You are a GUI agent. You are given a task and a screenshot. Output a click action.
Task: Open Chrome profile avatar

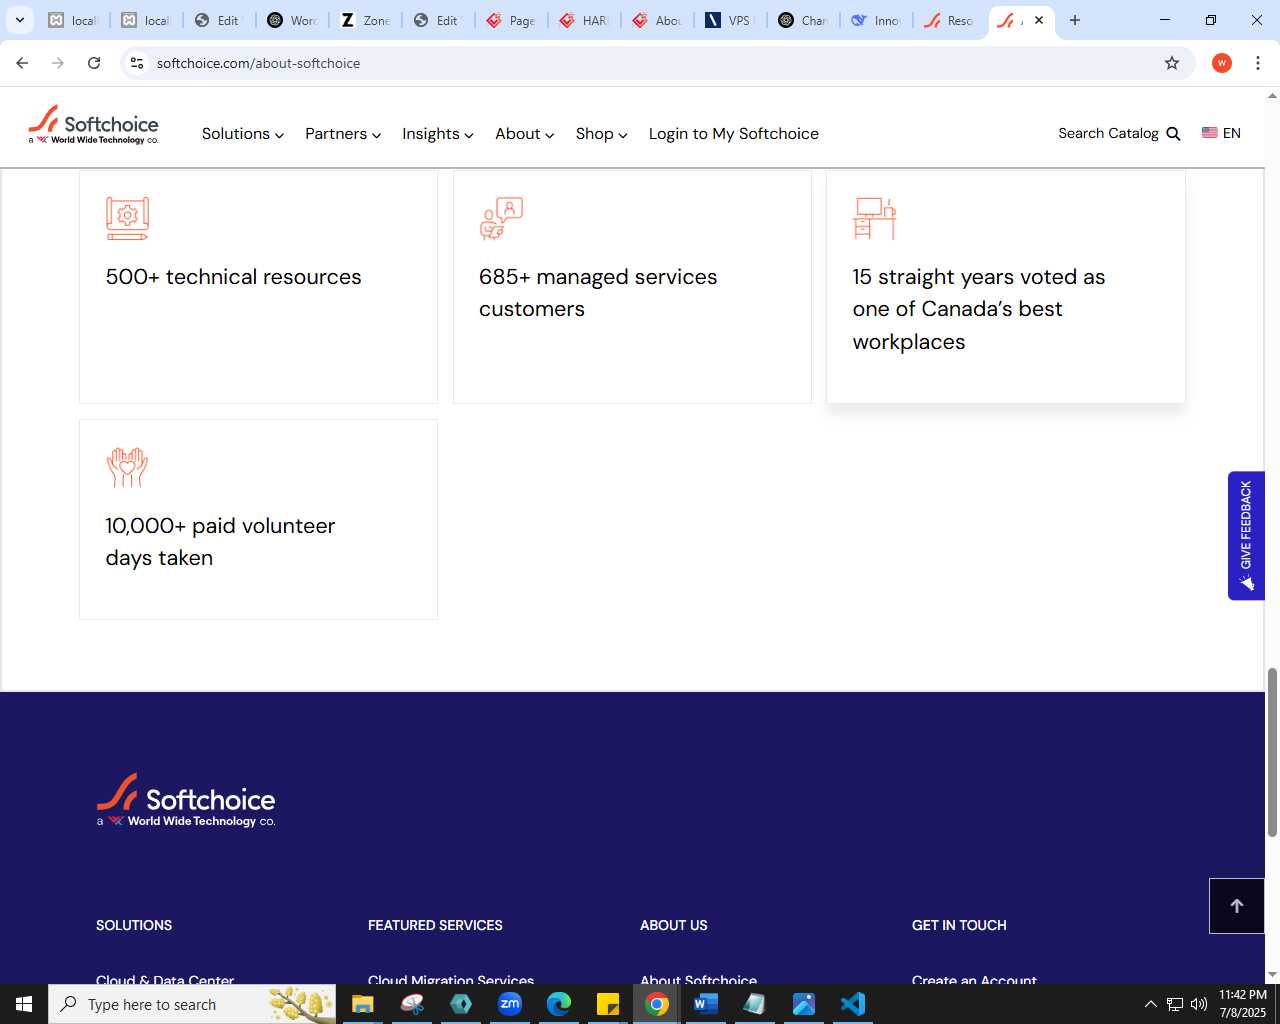1222,63
